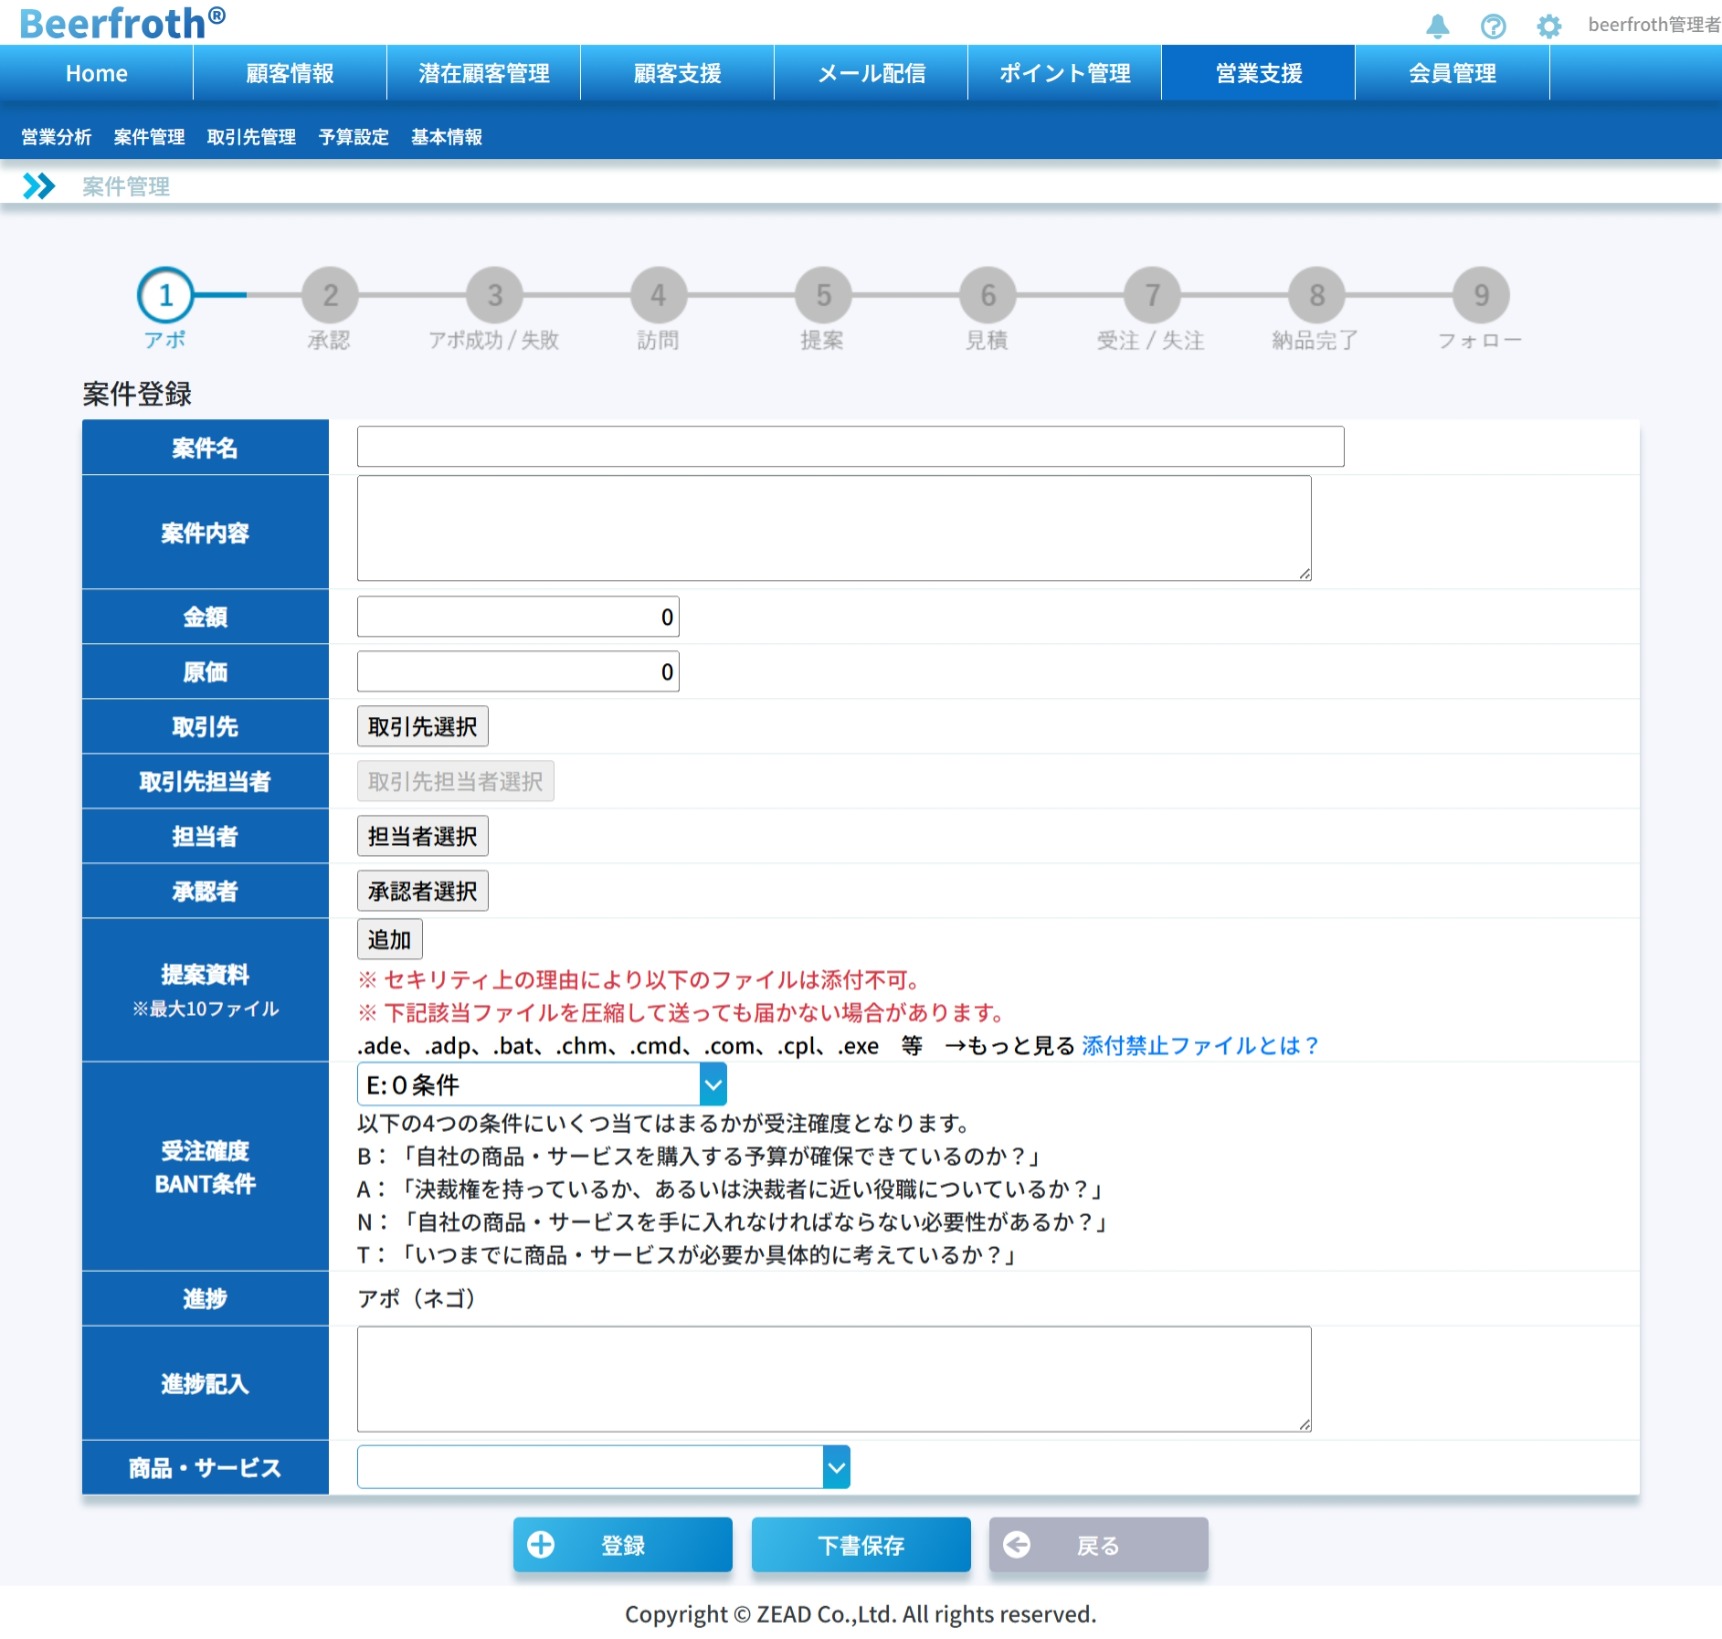This screenshot has width=1722, height=1639.
Task: Open the 顧客情報 menu tab
Action: click(x=290, y=73)
